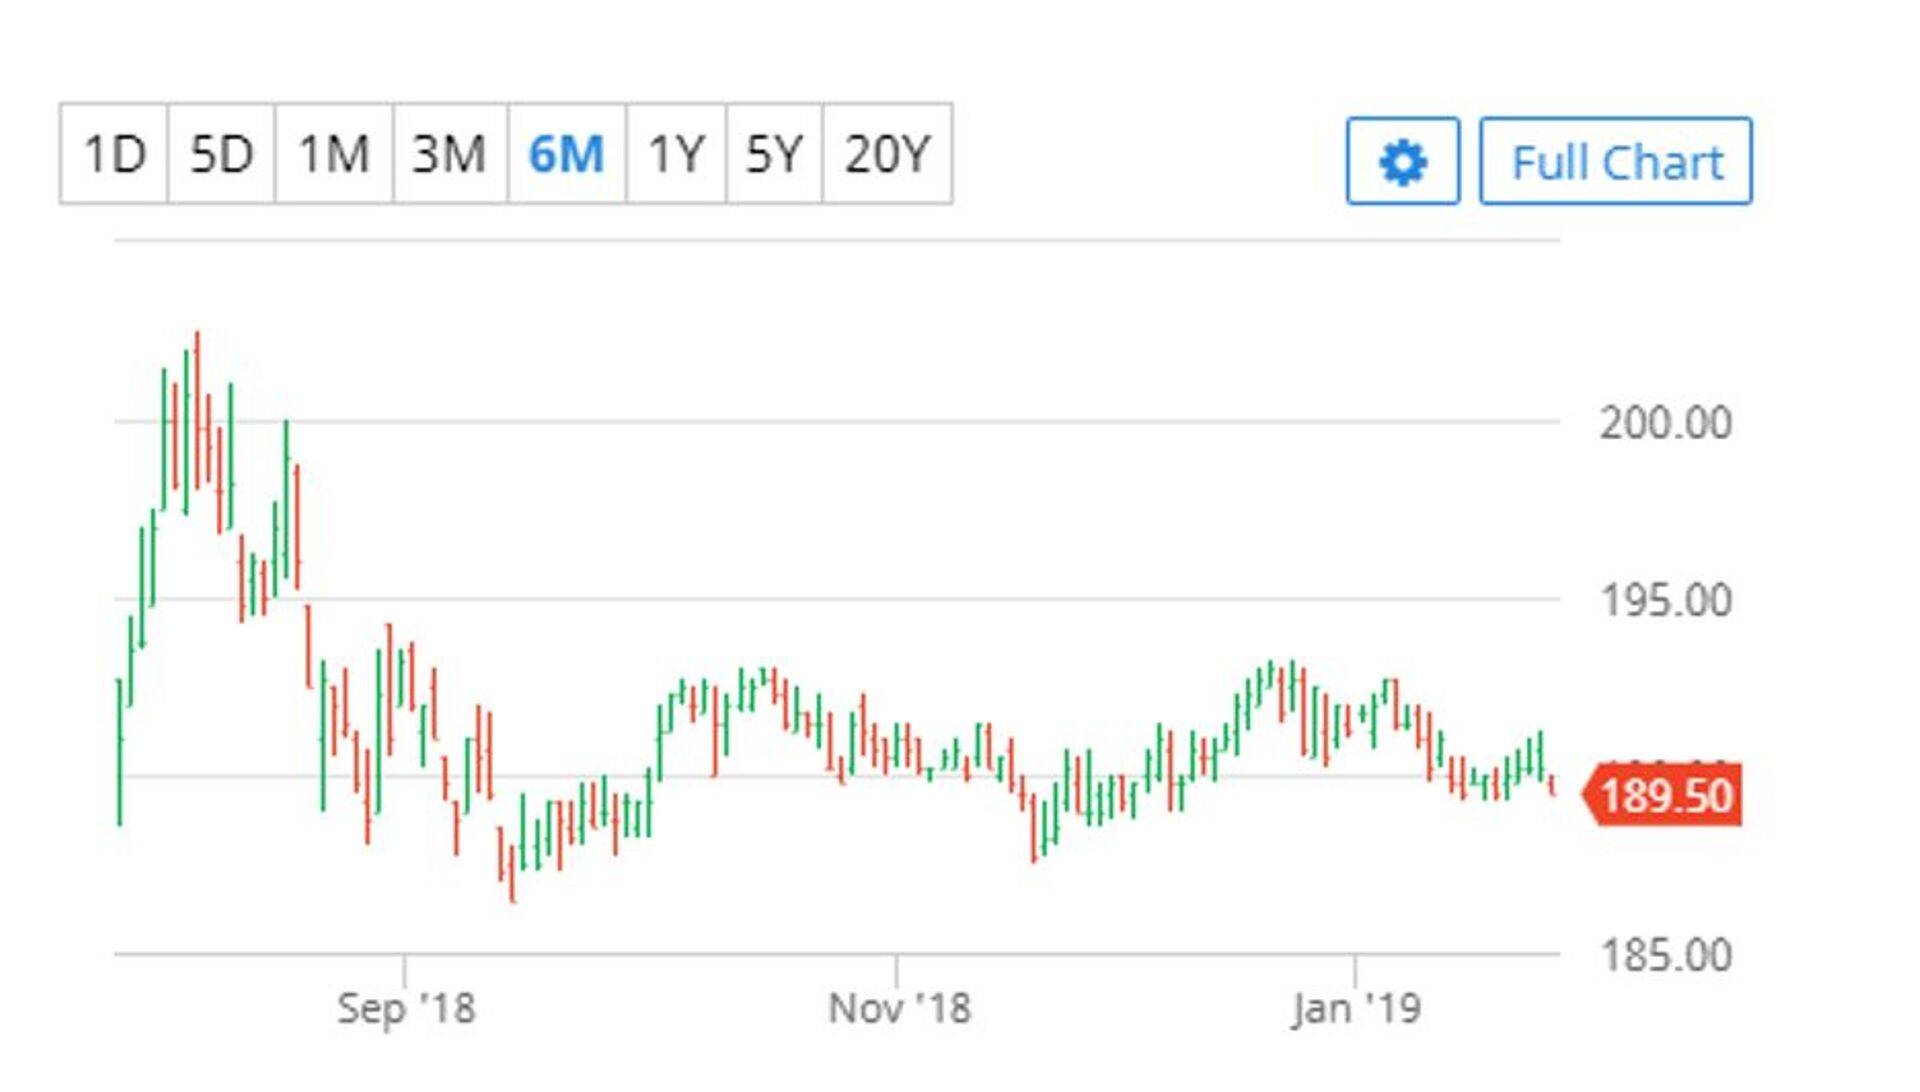Click the first green bar on chart
The height and width of the screenshot is (1092, 1920).
point(120,750)
